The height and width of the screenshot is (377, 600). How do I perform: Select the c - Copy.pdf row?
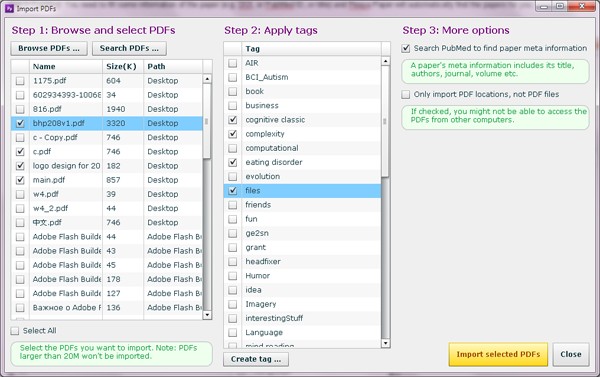pos(107,137)
